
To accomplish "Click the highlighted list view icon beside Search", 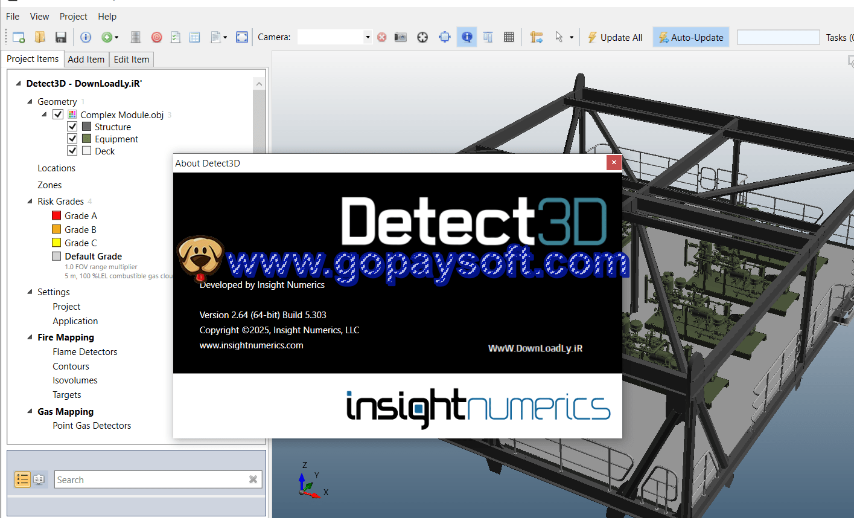I will click(x=22, y=479).
